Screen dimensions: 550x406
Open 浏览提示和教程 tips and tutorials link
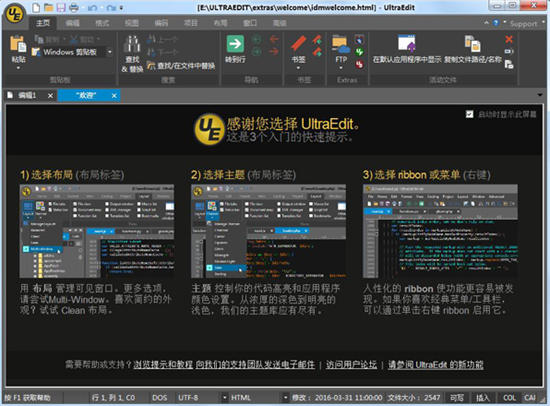(x=163, y=365)
